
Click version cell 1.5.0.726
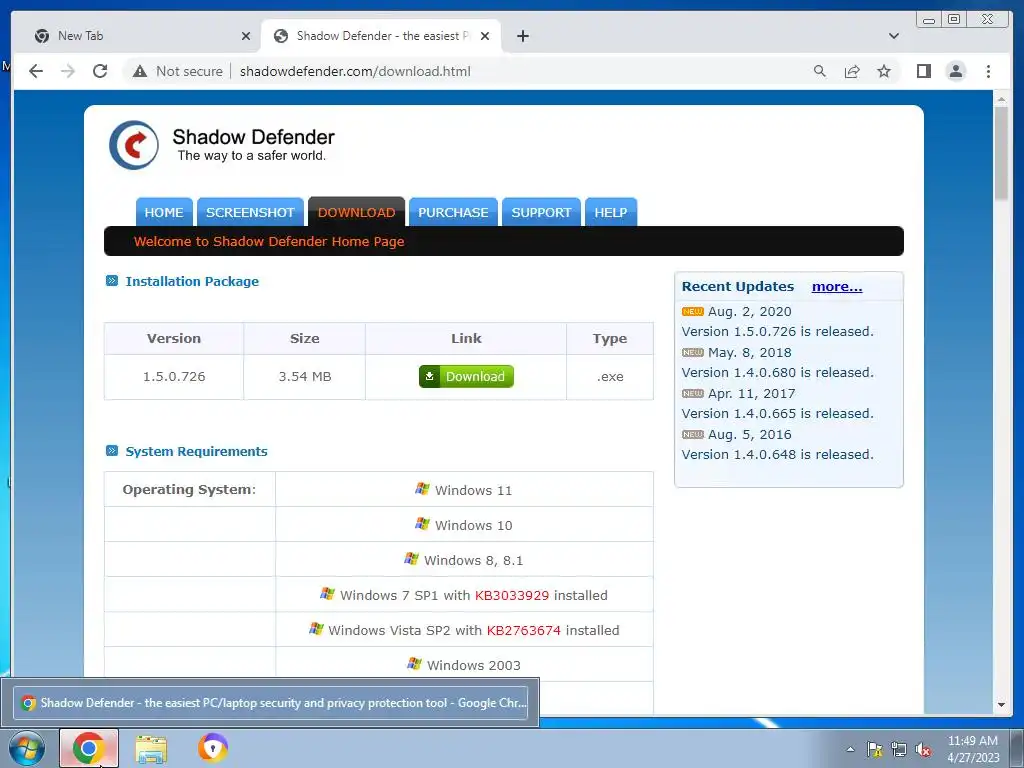click(x=174, y=377)
